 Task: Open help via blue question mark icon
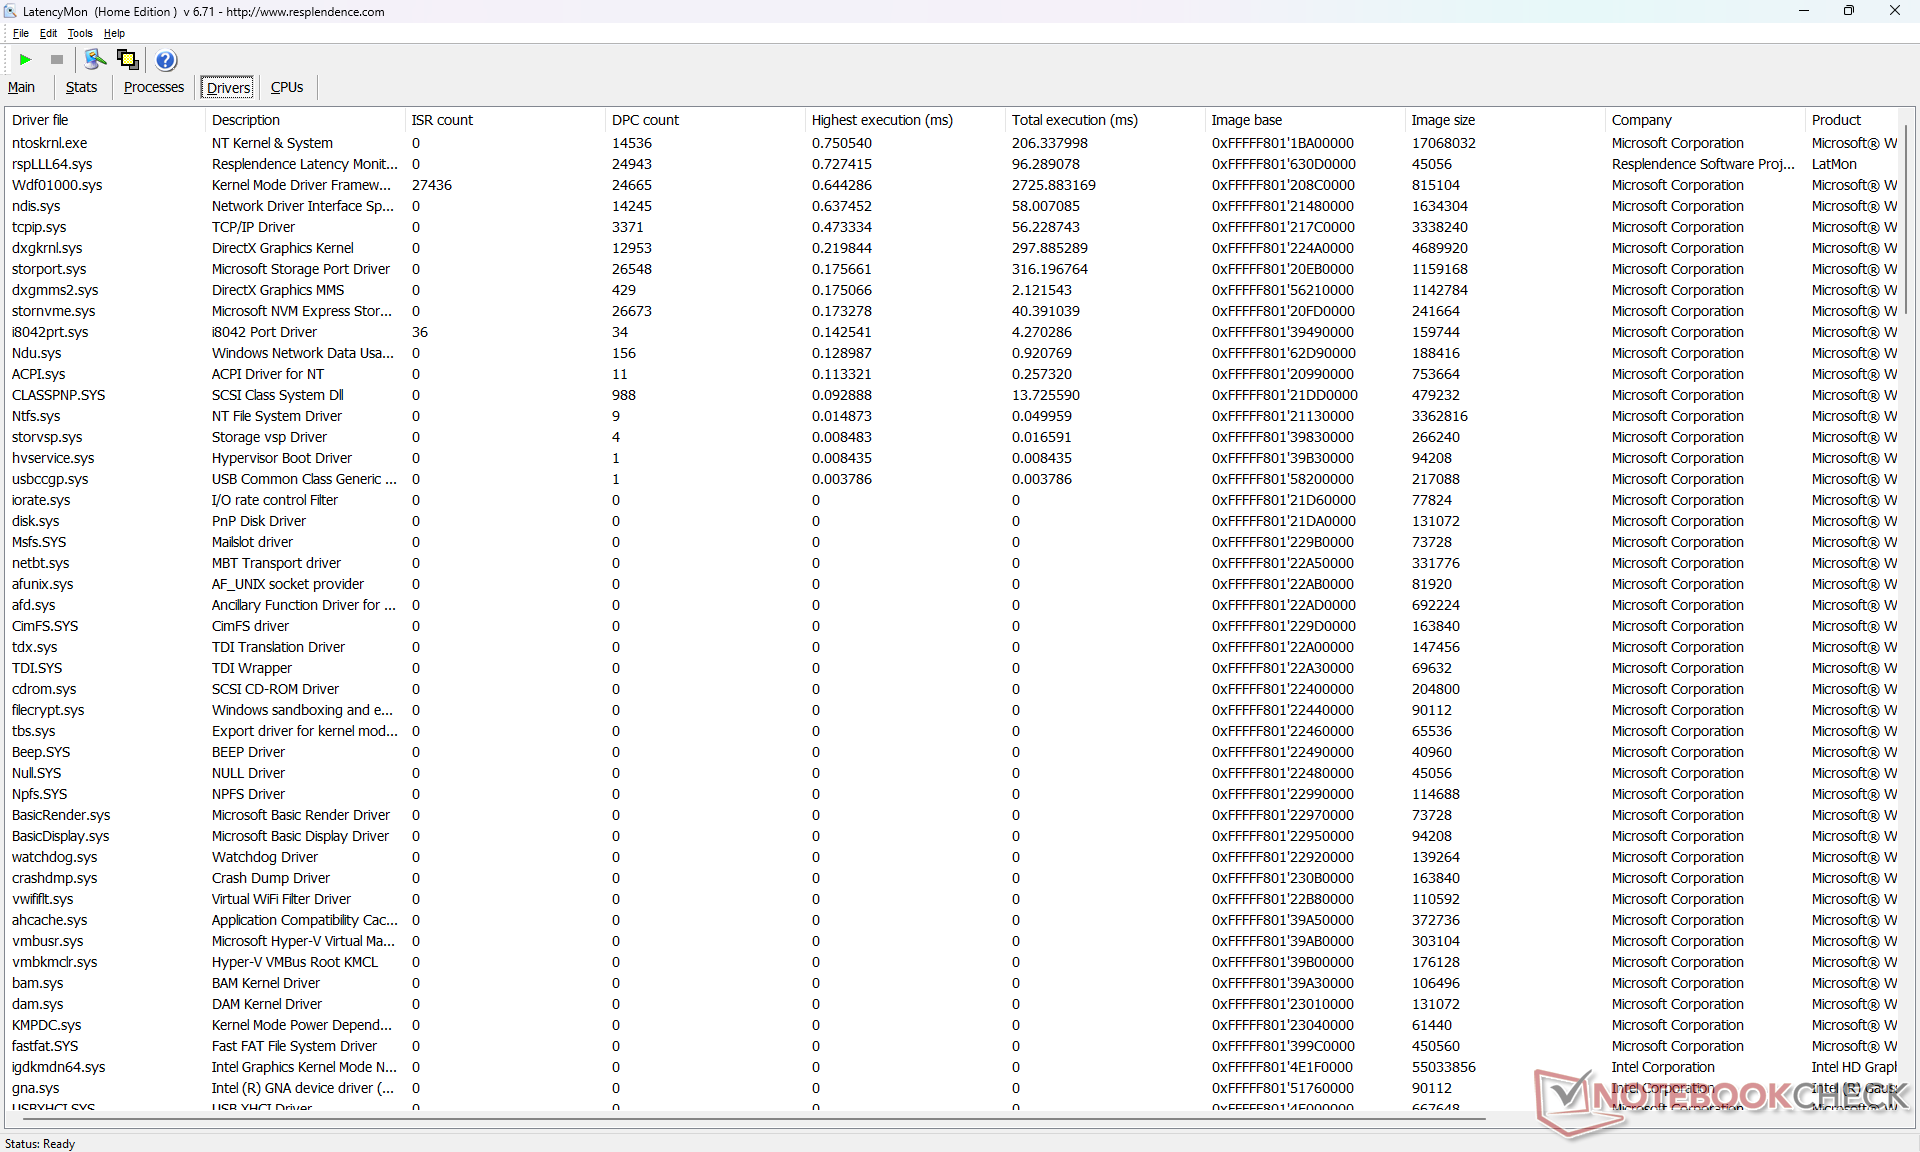coord(166,60)
